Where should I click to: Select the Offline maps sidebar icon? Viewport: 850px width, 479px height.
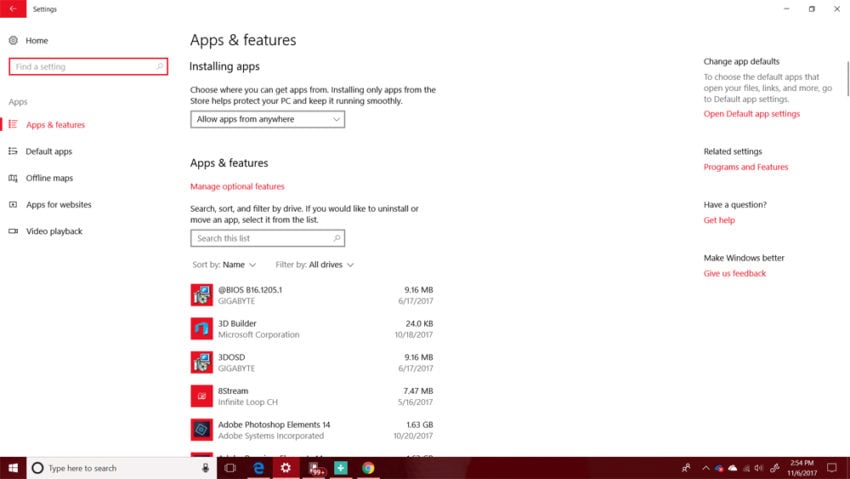click(x=13, y=178)
